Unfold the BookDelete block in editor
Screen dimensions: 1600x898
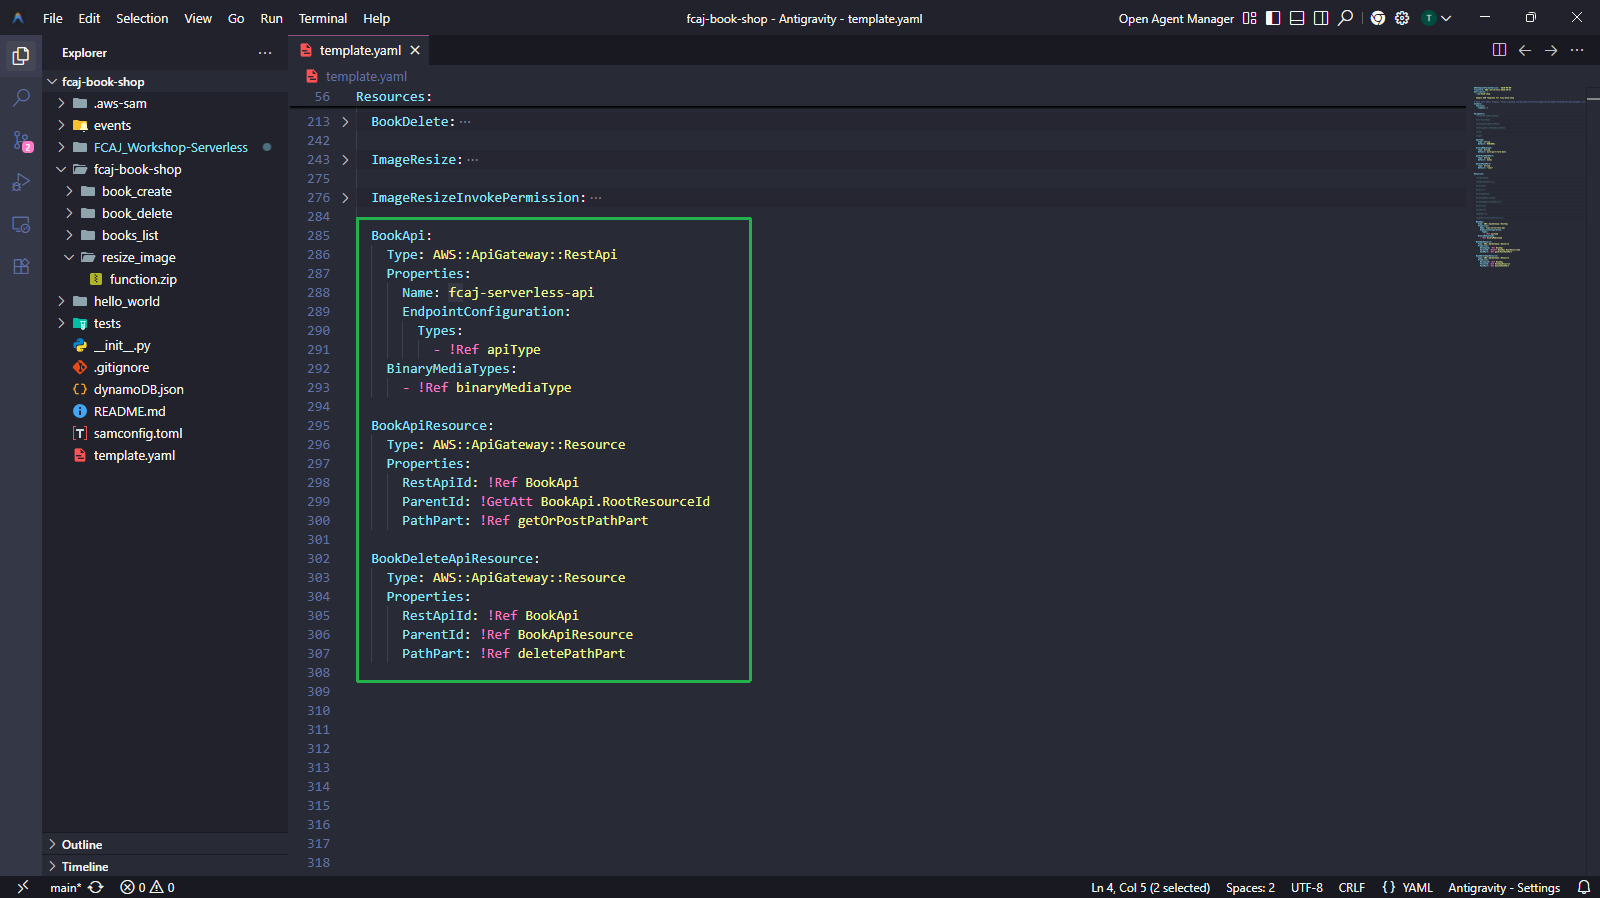(345, 122)
